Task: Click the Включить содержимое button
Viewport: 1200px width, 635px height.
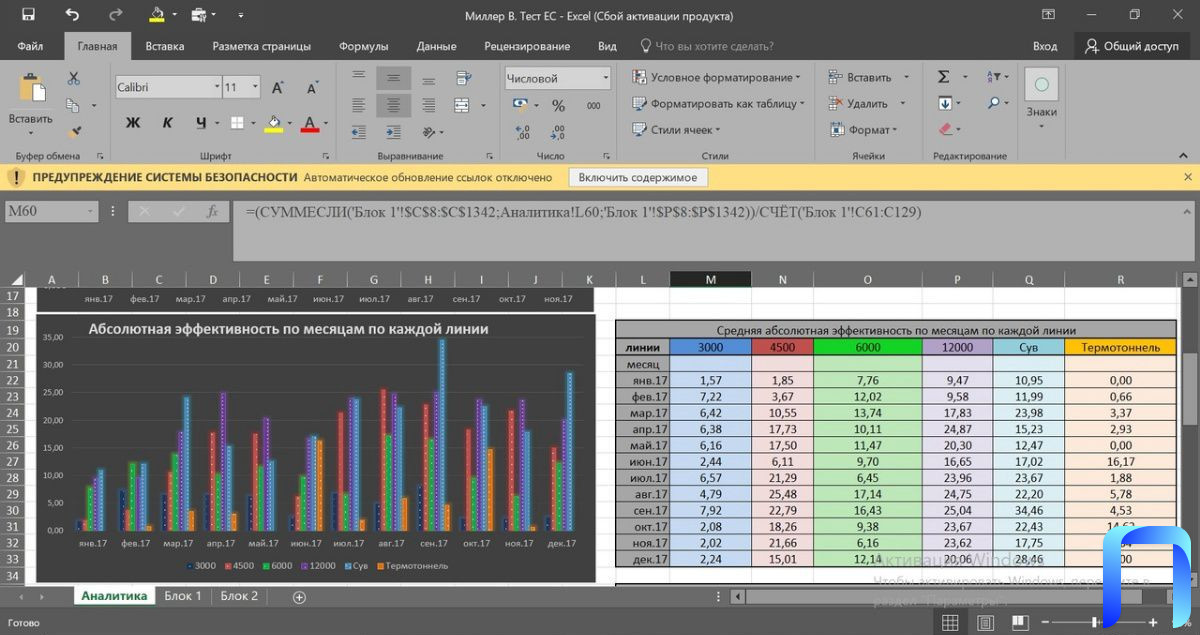Action: 638,177
